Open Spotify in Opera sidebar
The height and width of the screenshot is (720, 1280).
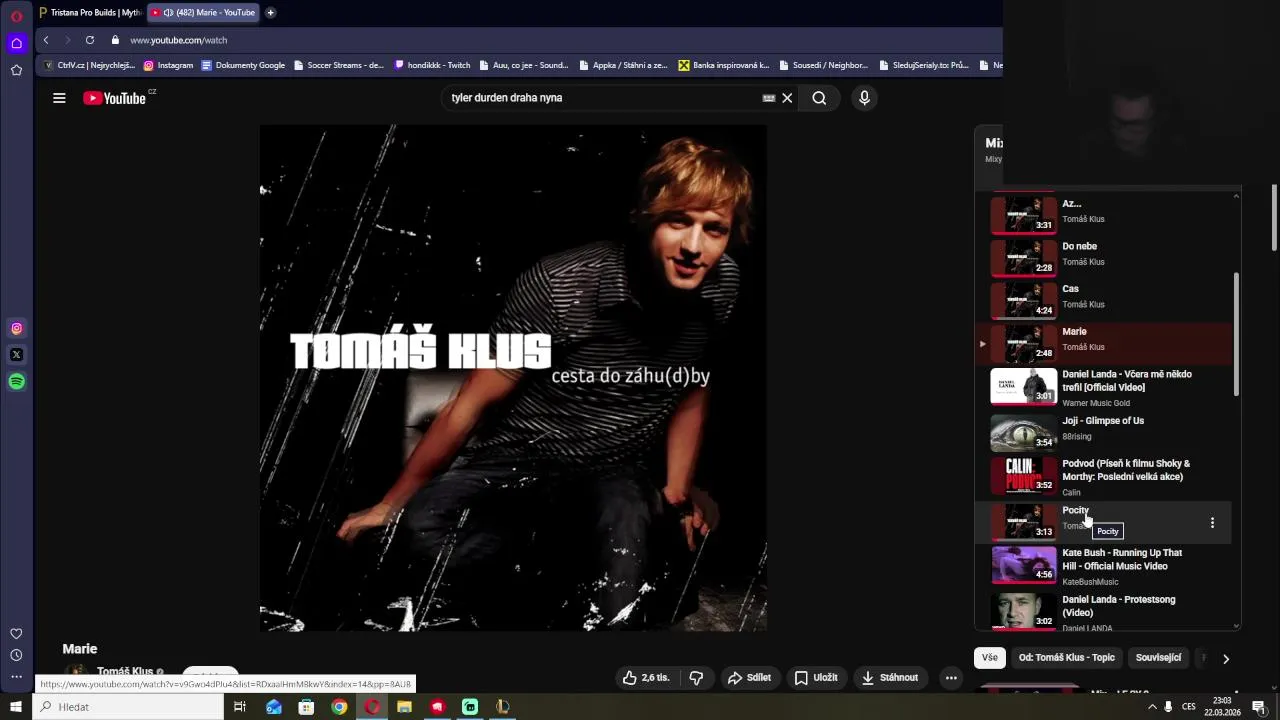coord(16,382)
